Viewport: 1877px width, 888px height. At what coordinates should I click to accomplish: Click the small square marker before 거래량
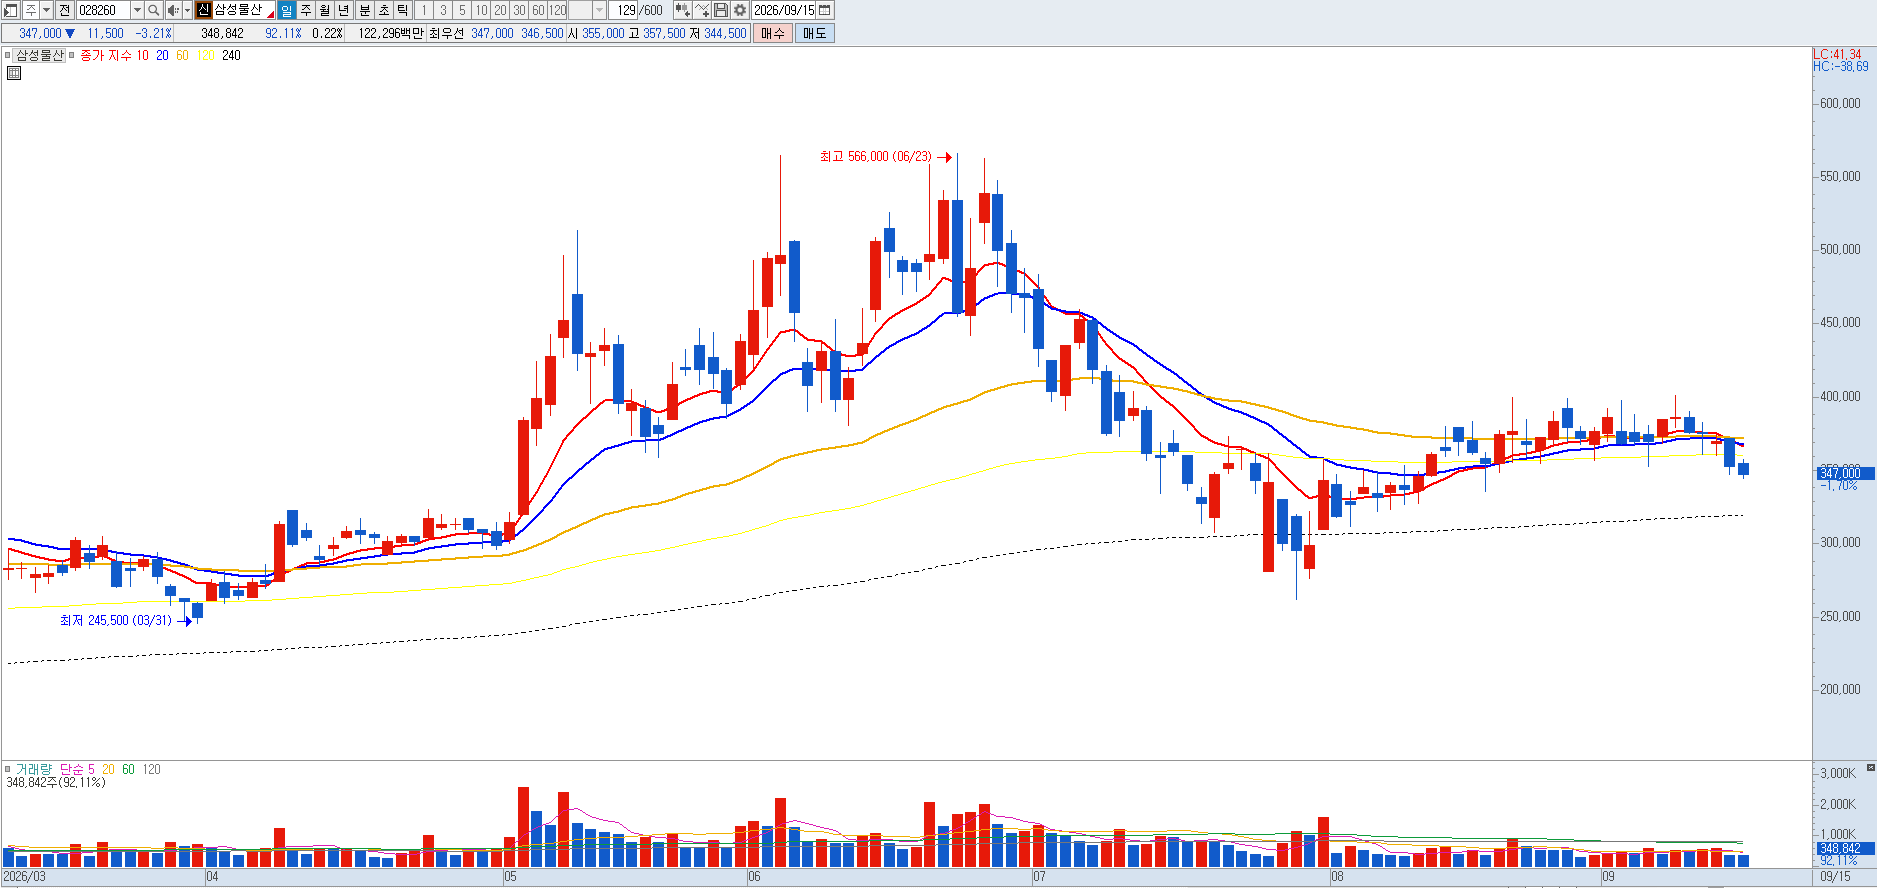tap(8, 769)
